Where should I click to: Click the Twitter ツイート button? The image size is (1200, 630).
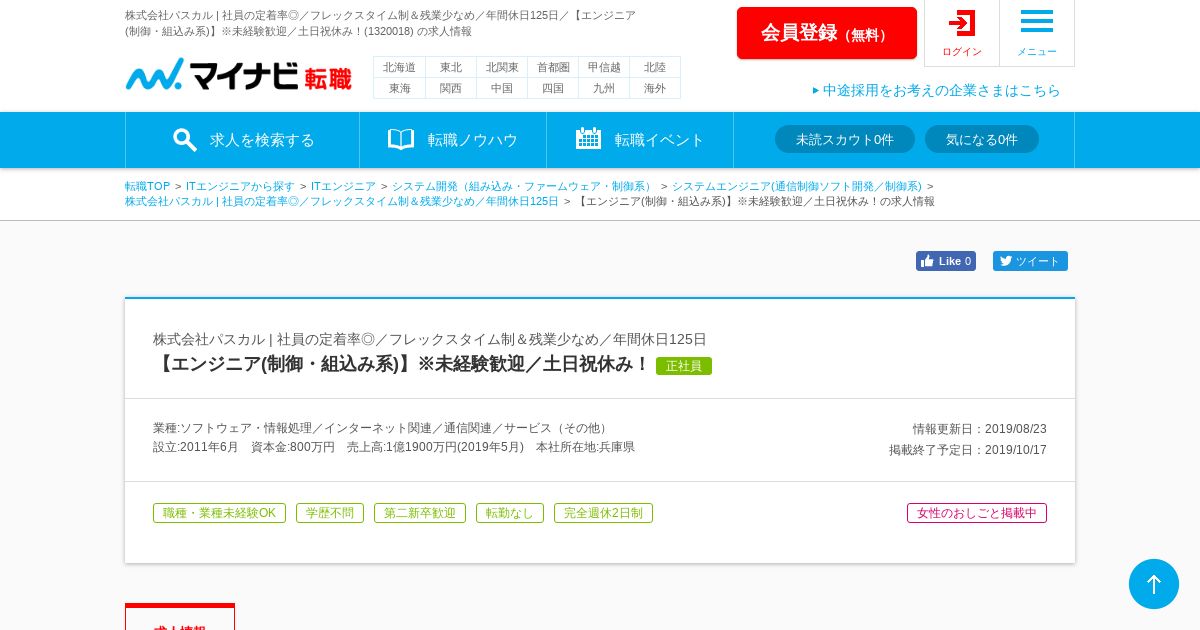1030,261
